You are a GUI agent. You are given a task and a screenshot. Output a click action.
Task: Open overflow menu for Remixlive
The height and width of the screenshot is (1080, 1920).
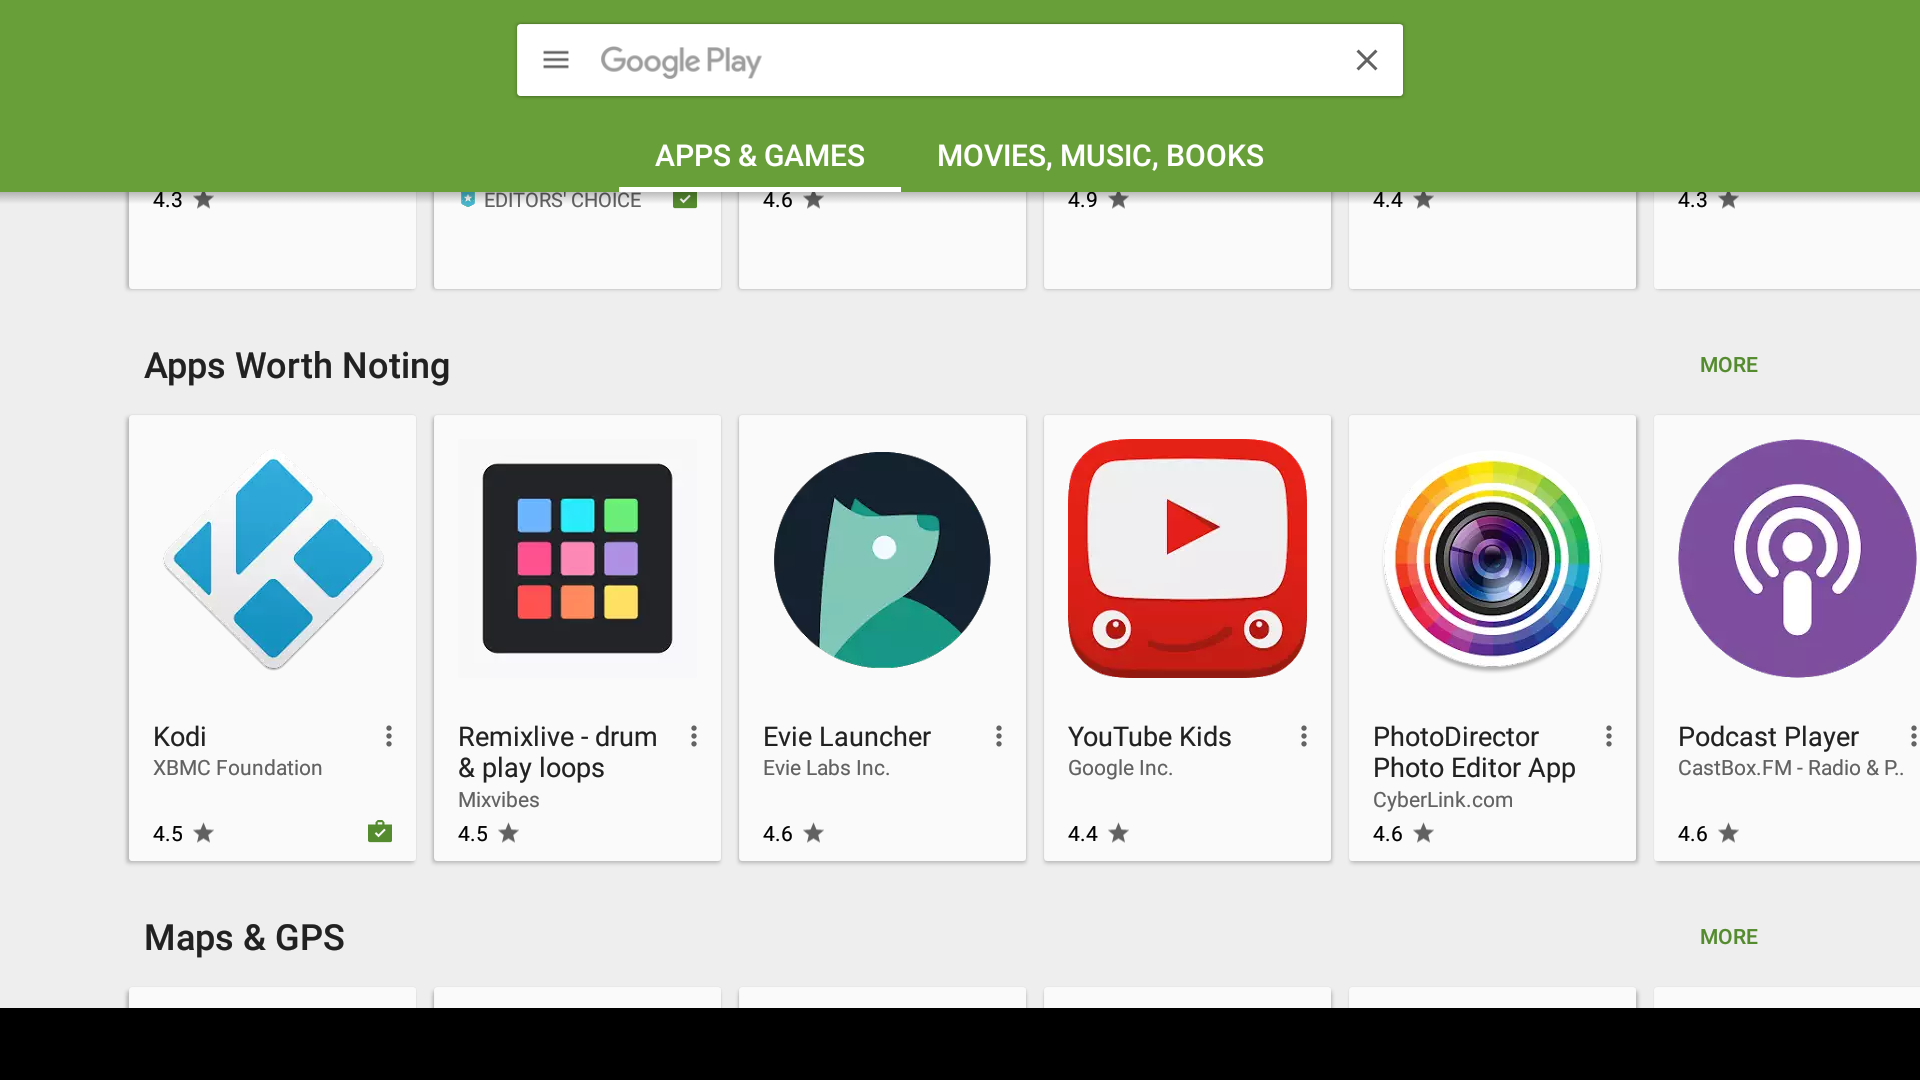[x=694, y=737]
